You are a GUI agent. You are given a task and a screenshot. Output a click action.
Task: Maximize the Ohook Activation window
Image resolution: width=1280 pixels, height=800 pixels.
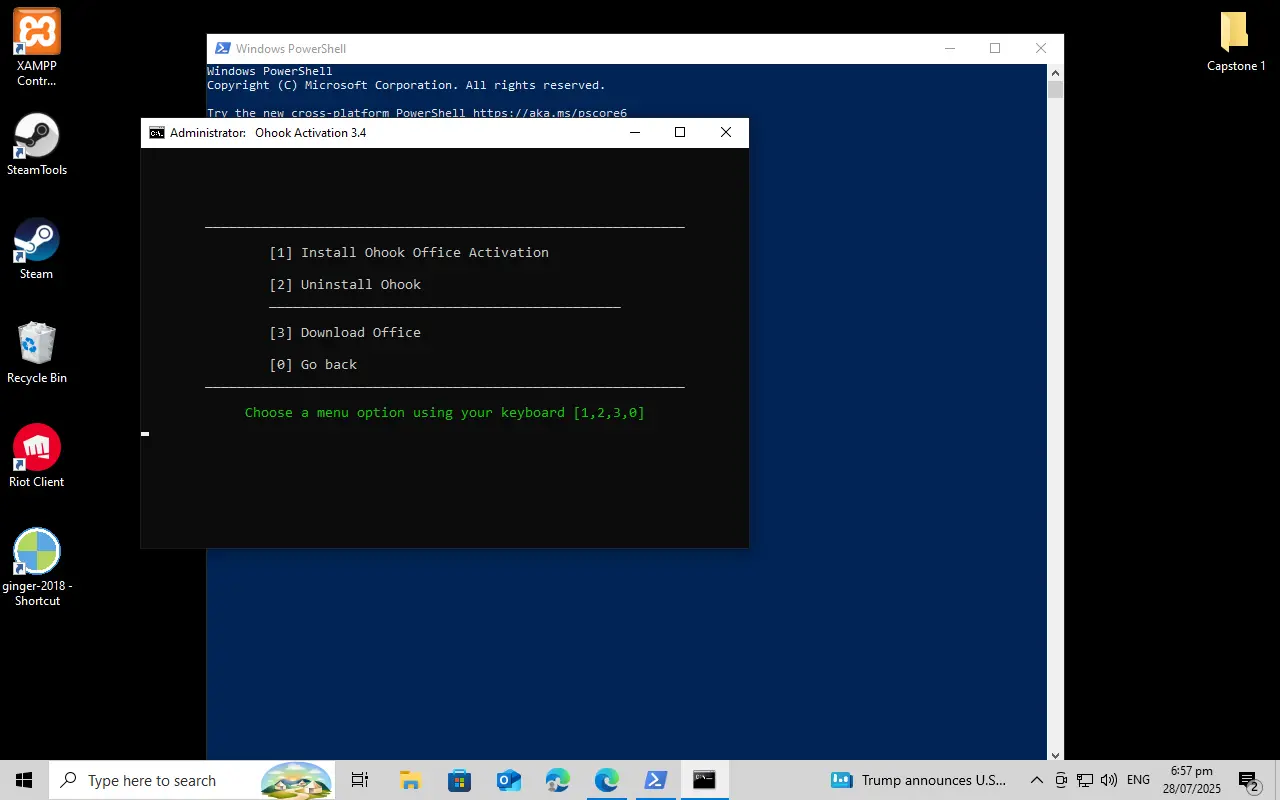click(680, 133)
